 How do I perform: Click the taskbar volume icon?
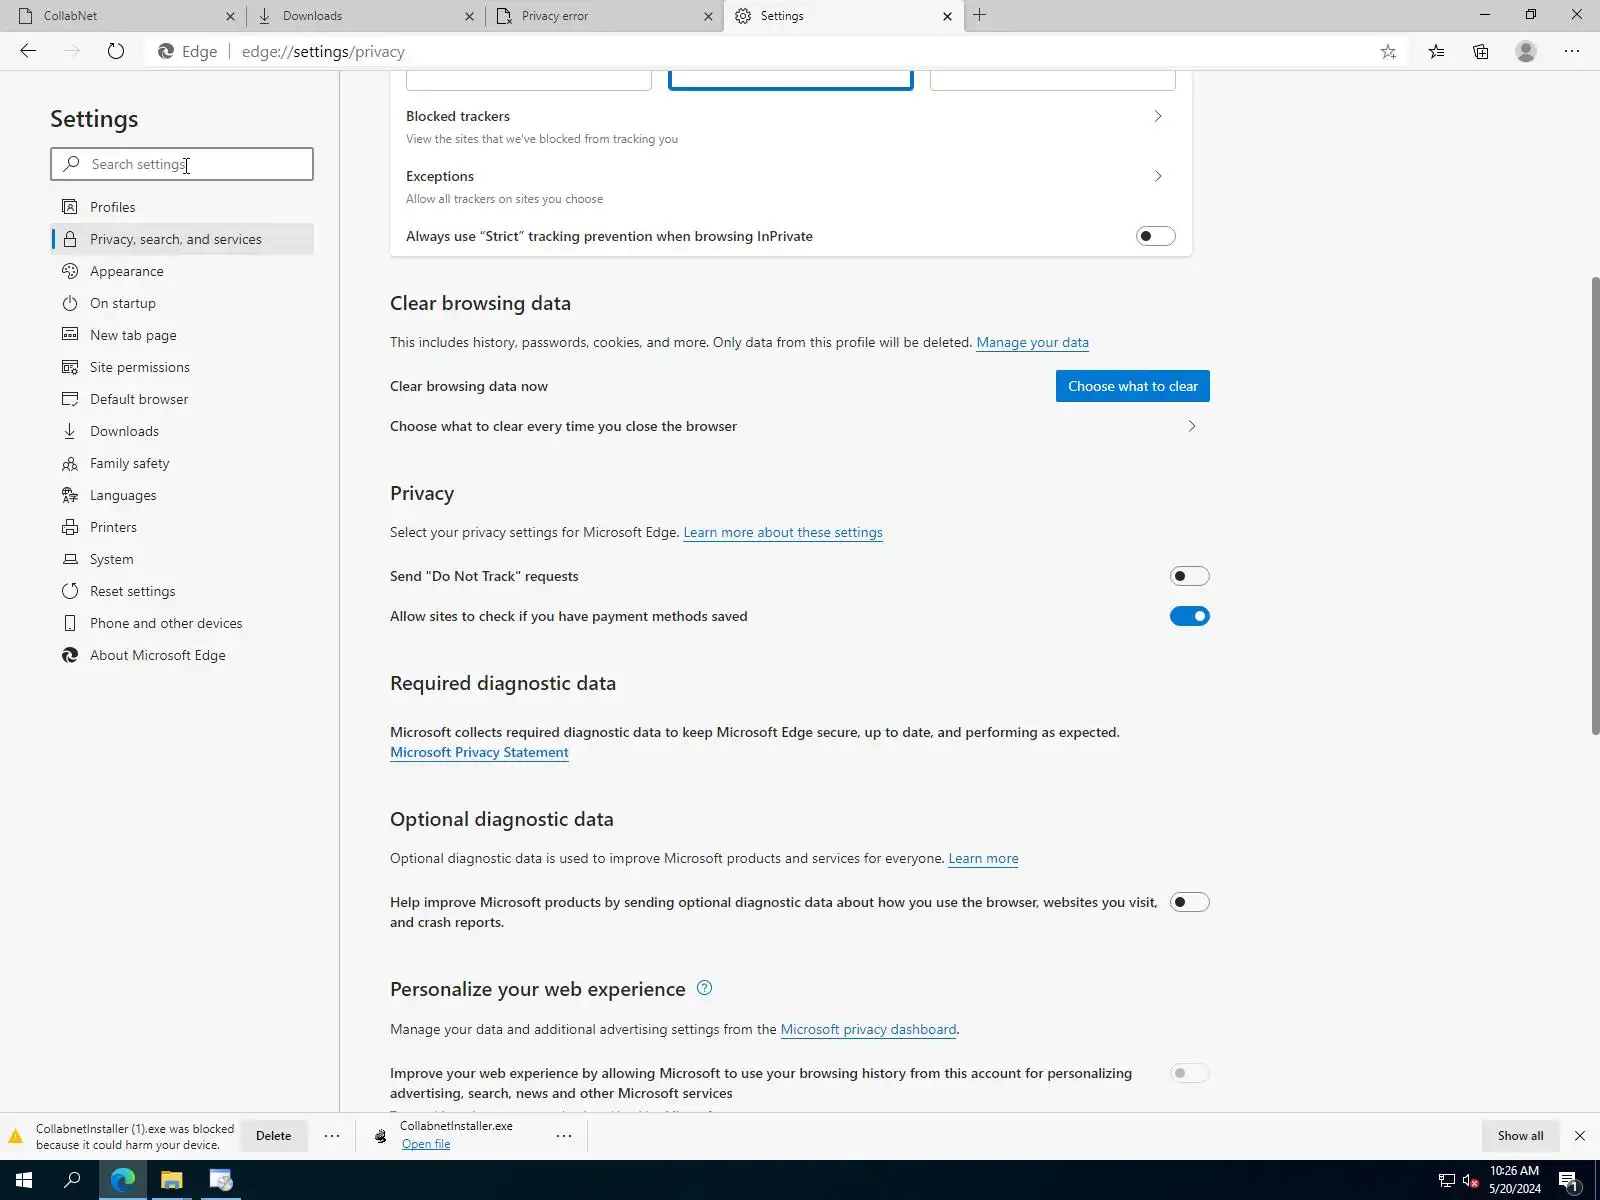click(1471, 1181)
